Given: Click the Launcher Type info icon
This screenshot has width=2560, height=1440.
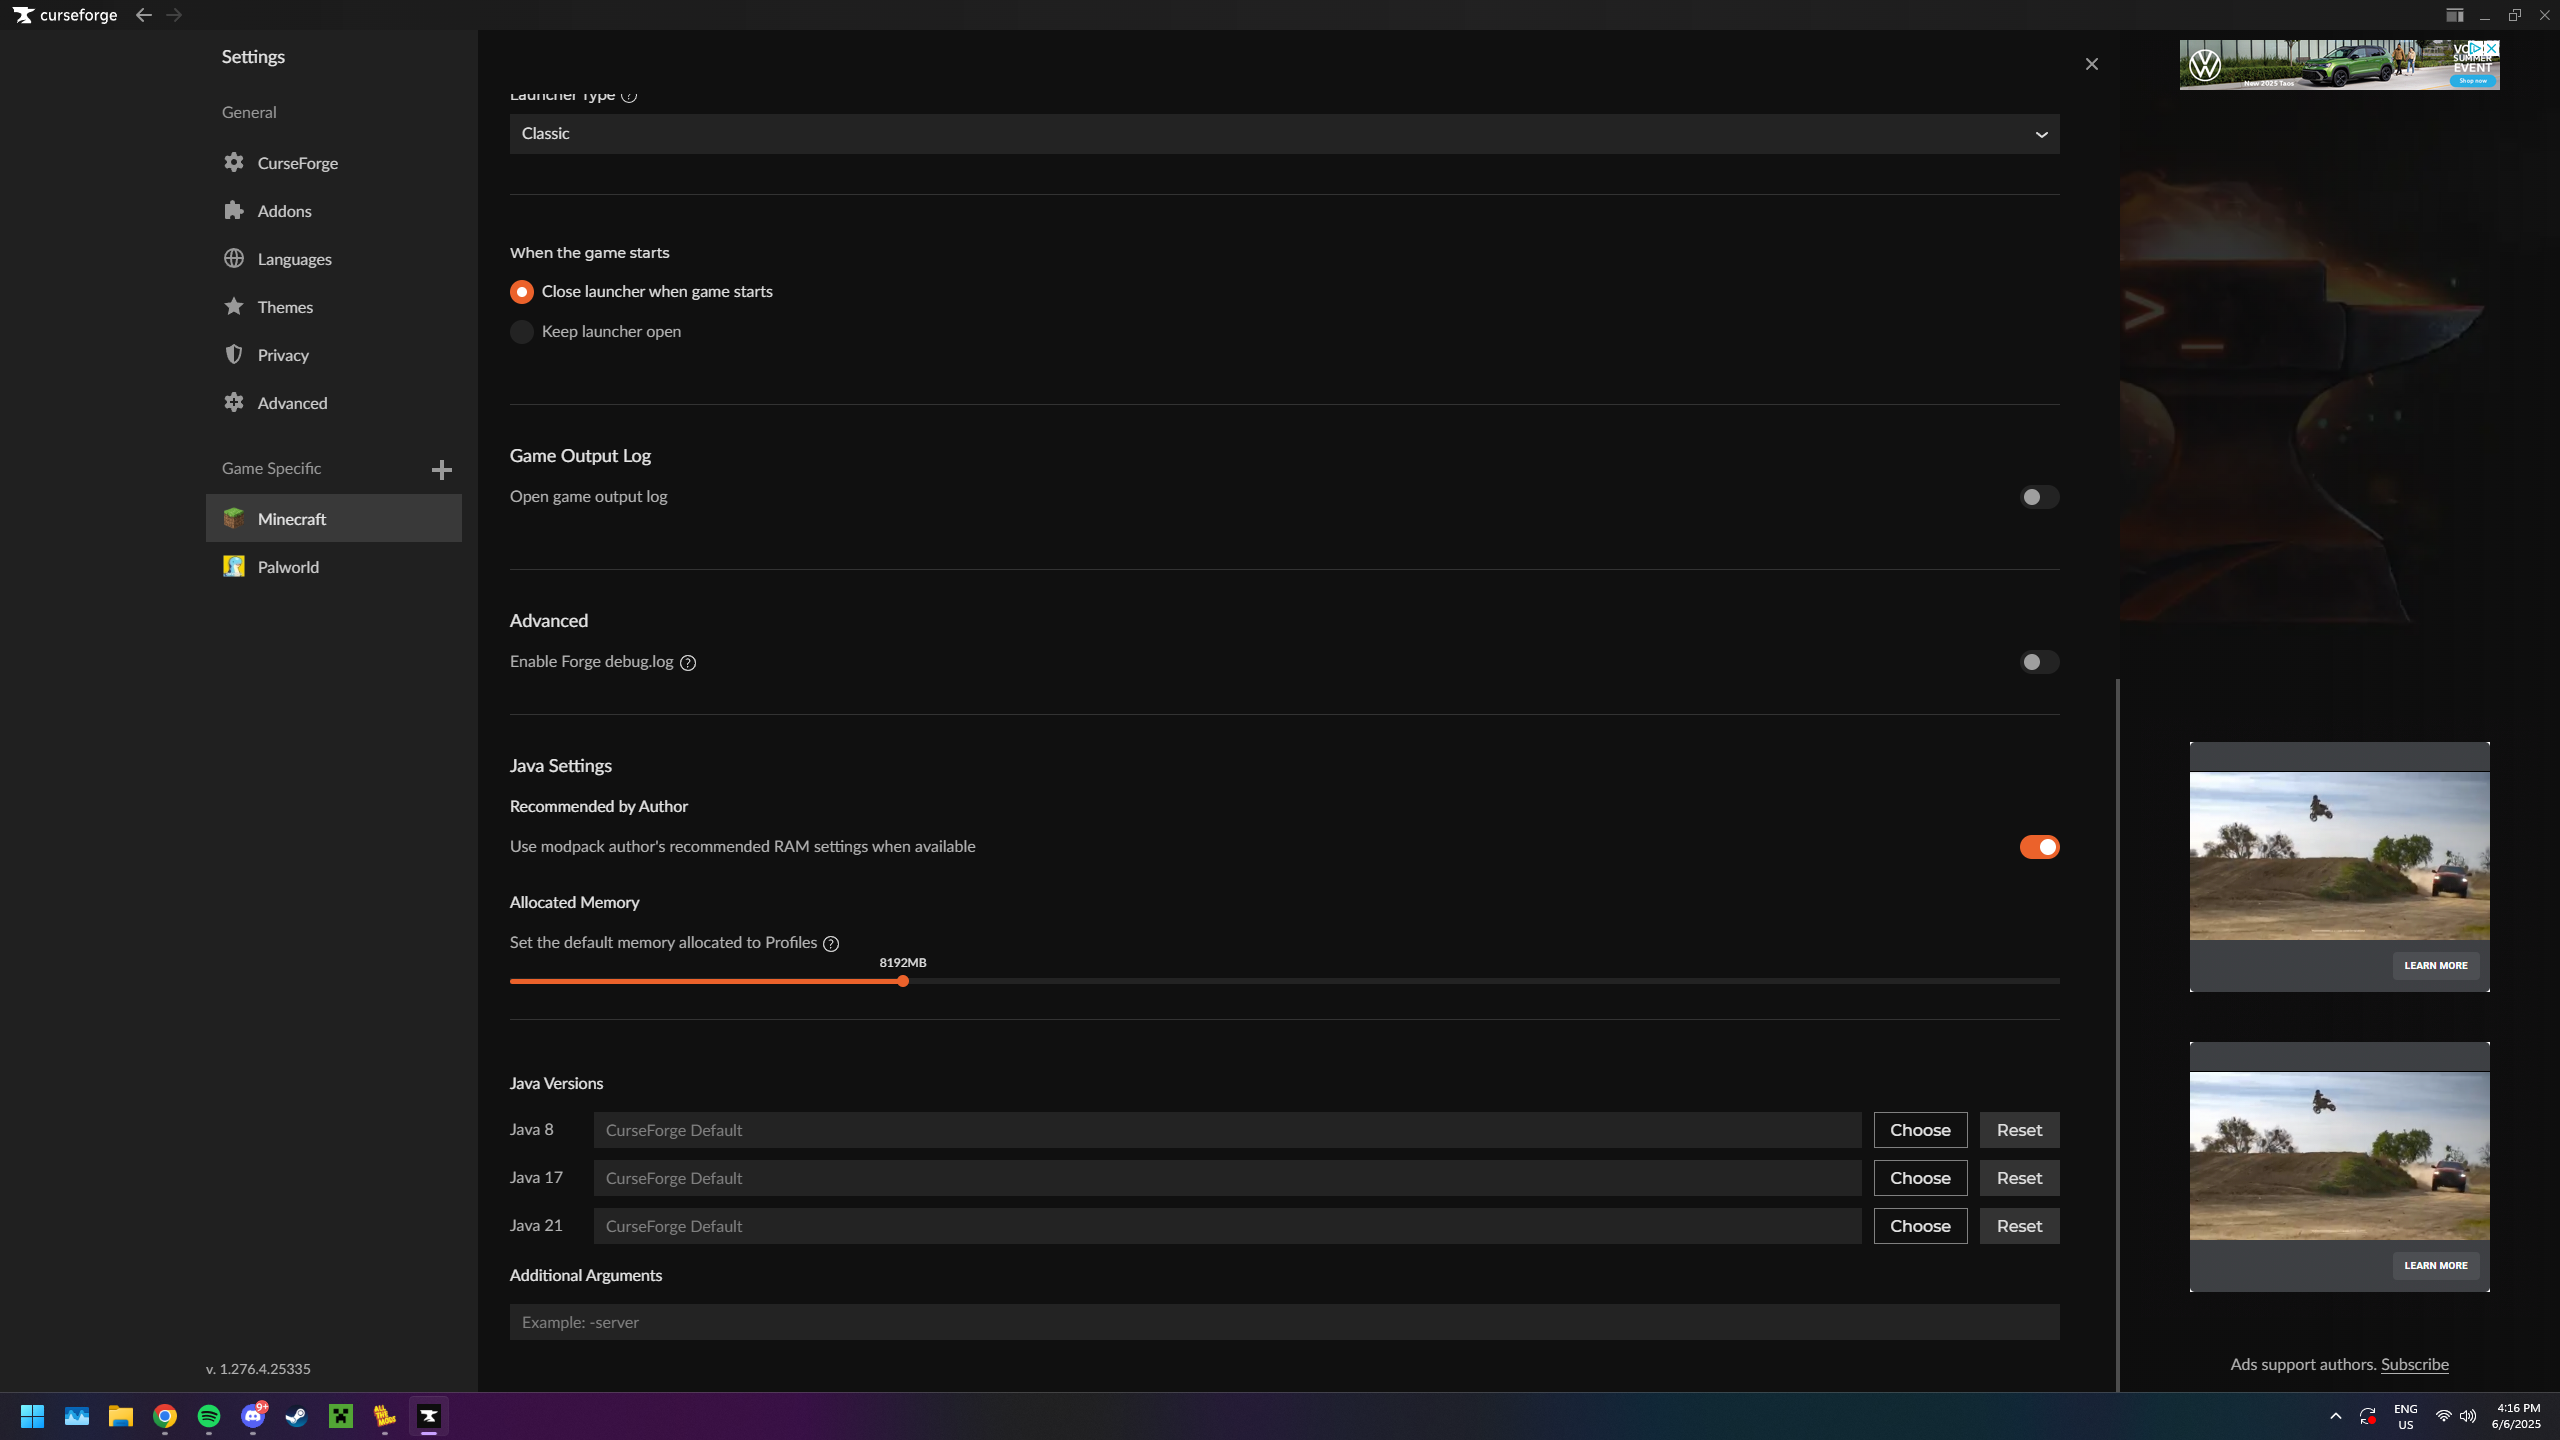Looking at the screenshot, I should click(629, 96).
